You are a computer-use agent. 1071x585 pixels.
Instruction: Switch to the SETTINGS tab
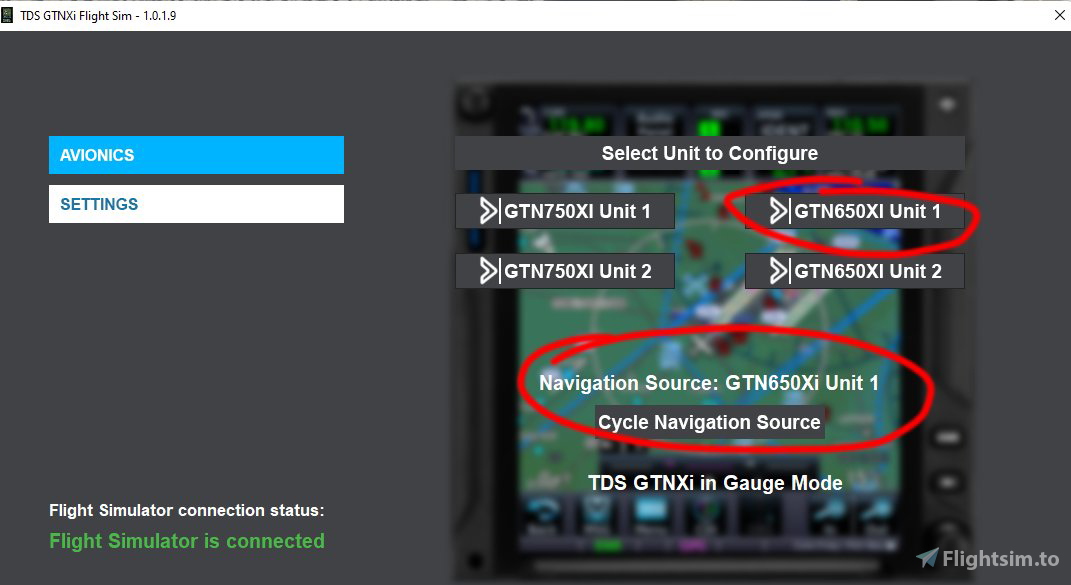[196, 204]
